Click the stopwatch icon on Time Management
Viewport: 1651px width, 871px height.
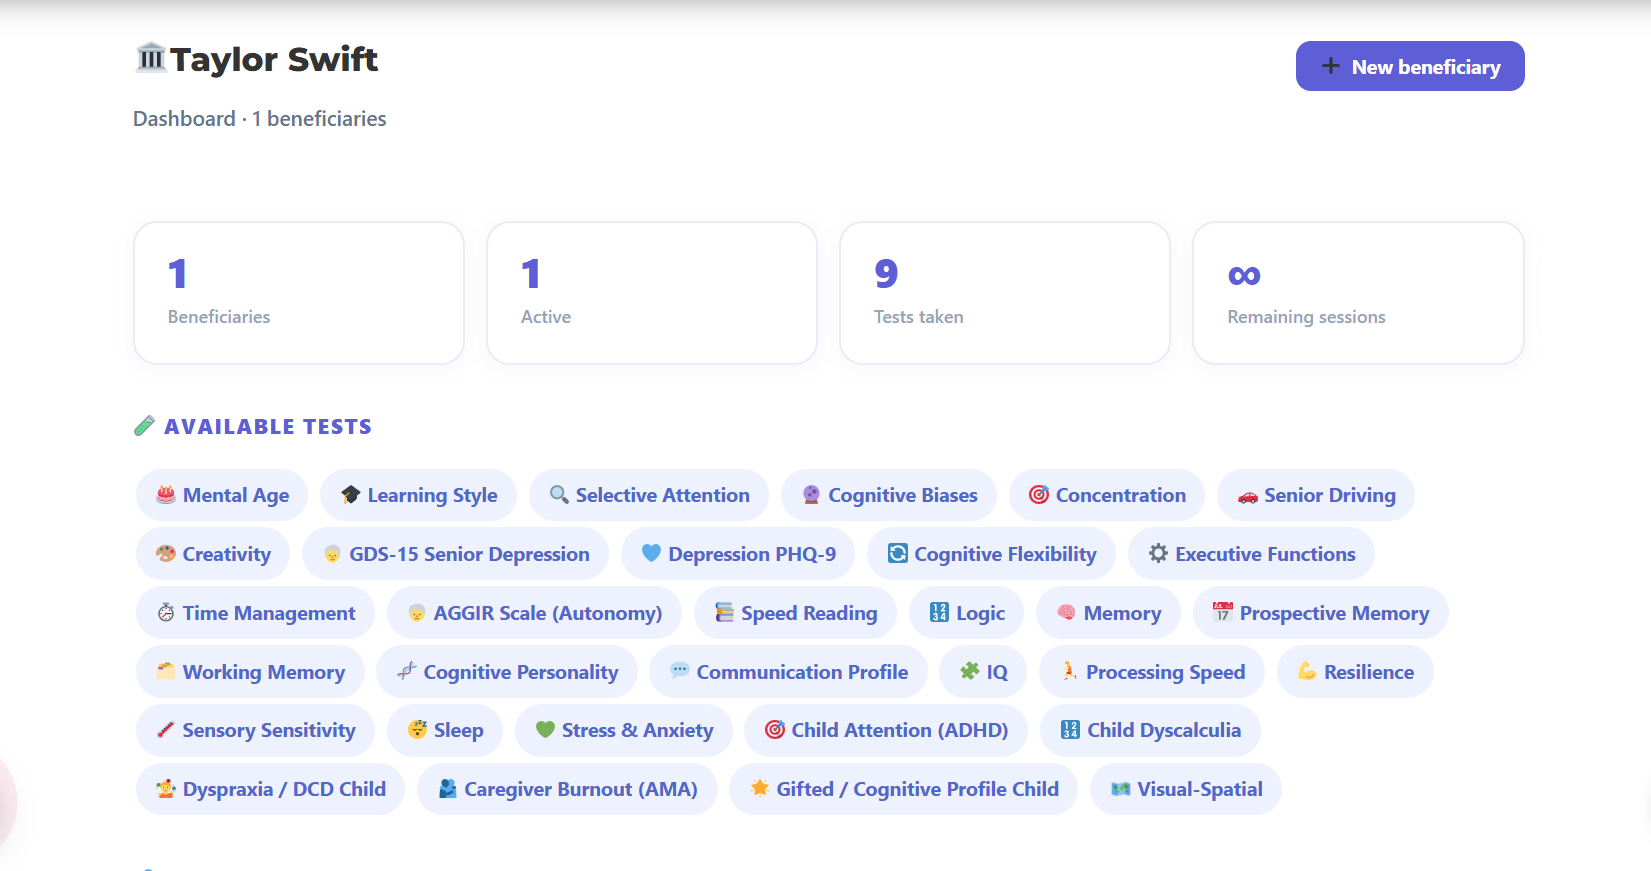pos(166,613)
